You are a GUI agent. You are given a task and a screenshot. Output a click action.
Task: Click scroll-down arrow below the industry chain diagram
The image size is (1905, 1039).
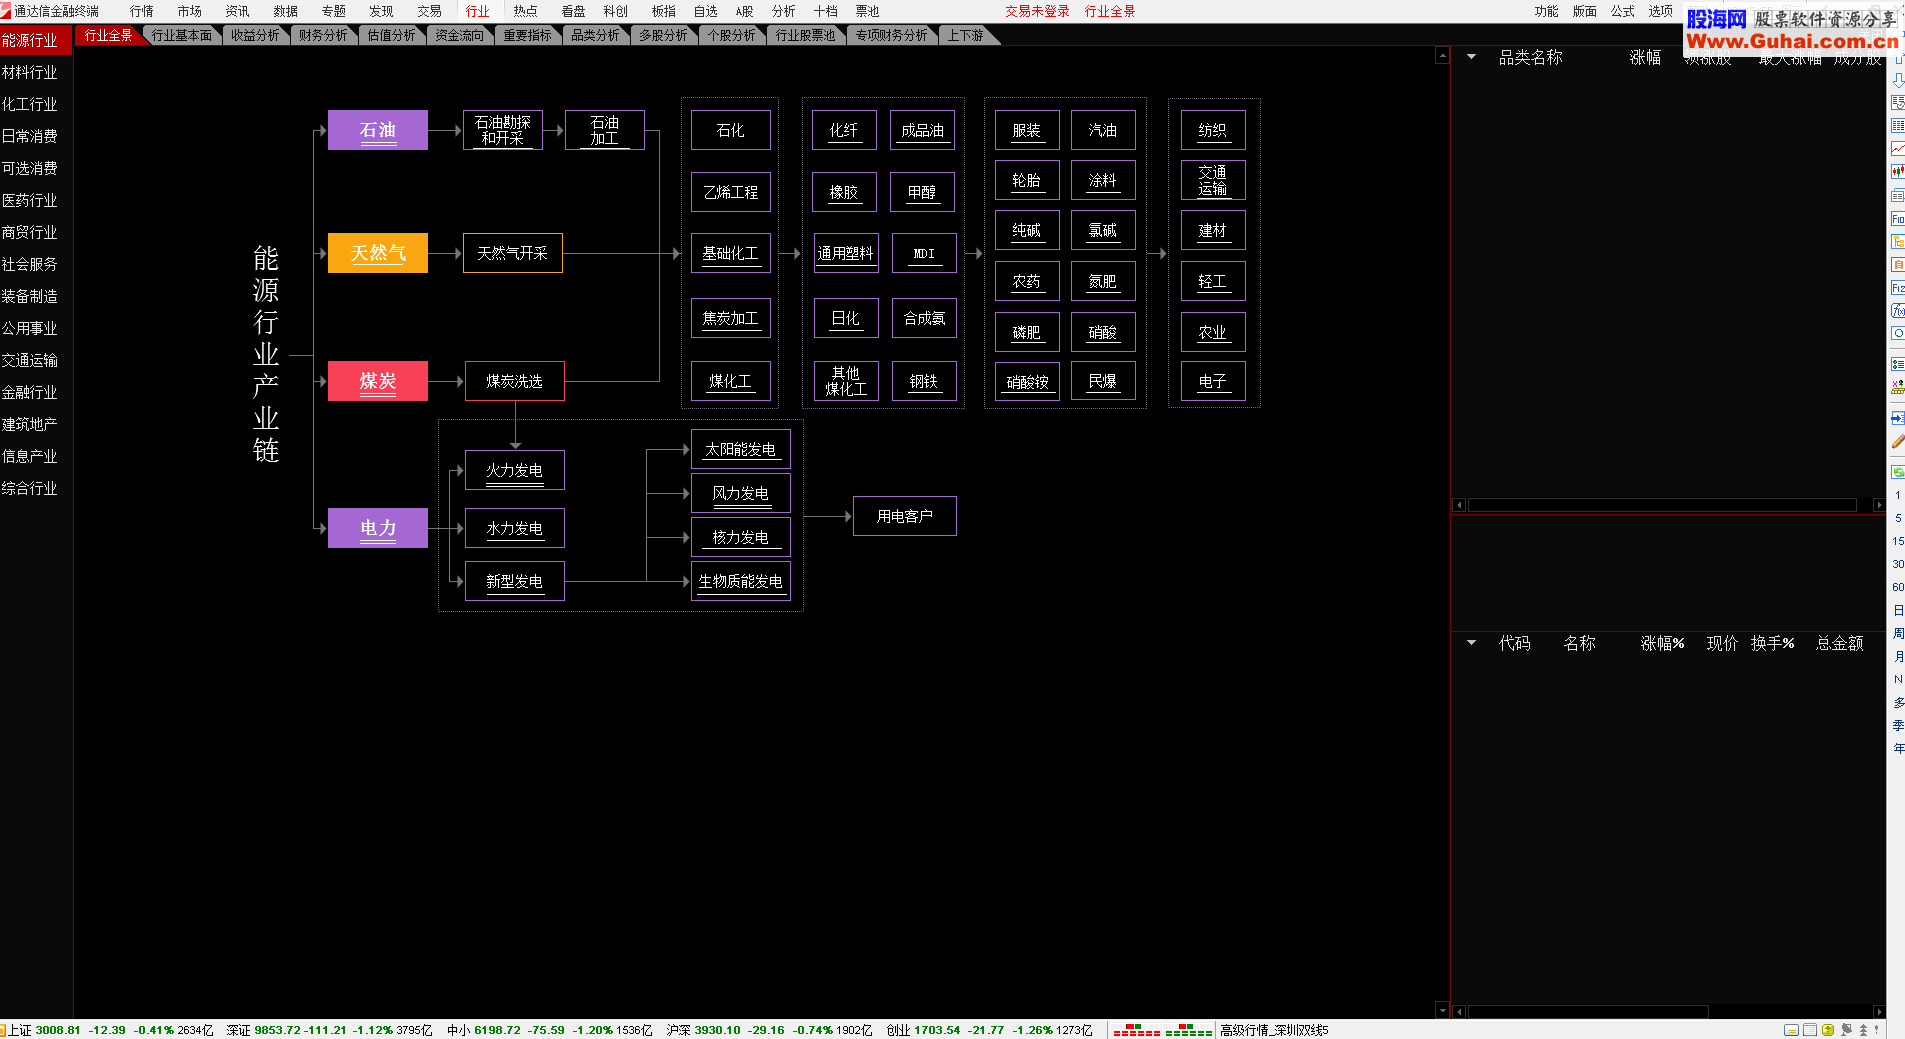click(x=1442, y=1010)
